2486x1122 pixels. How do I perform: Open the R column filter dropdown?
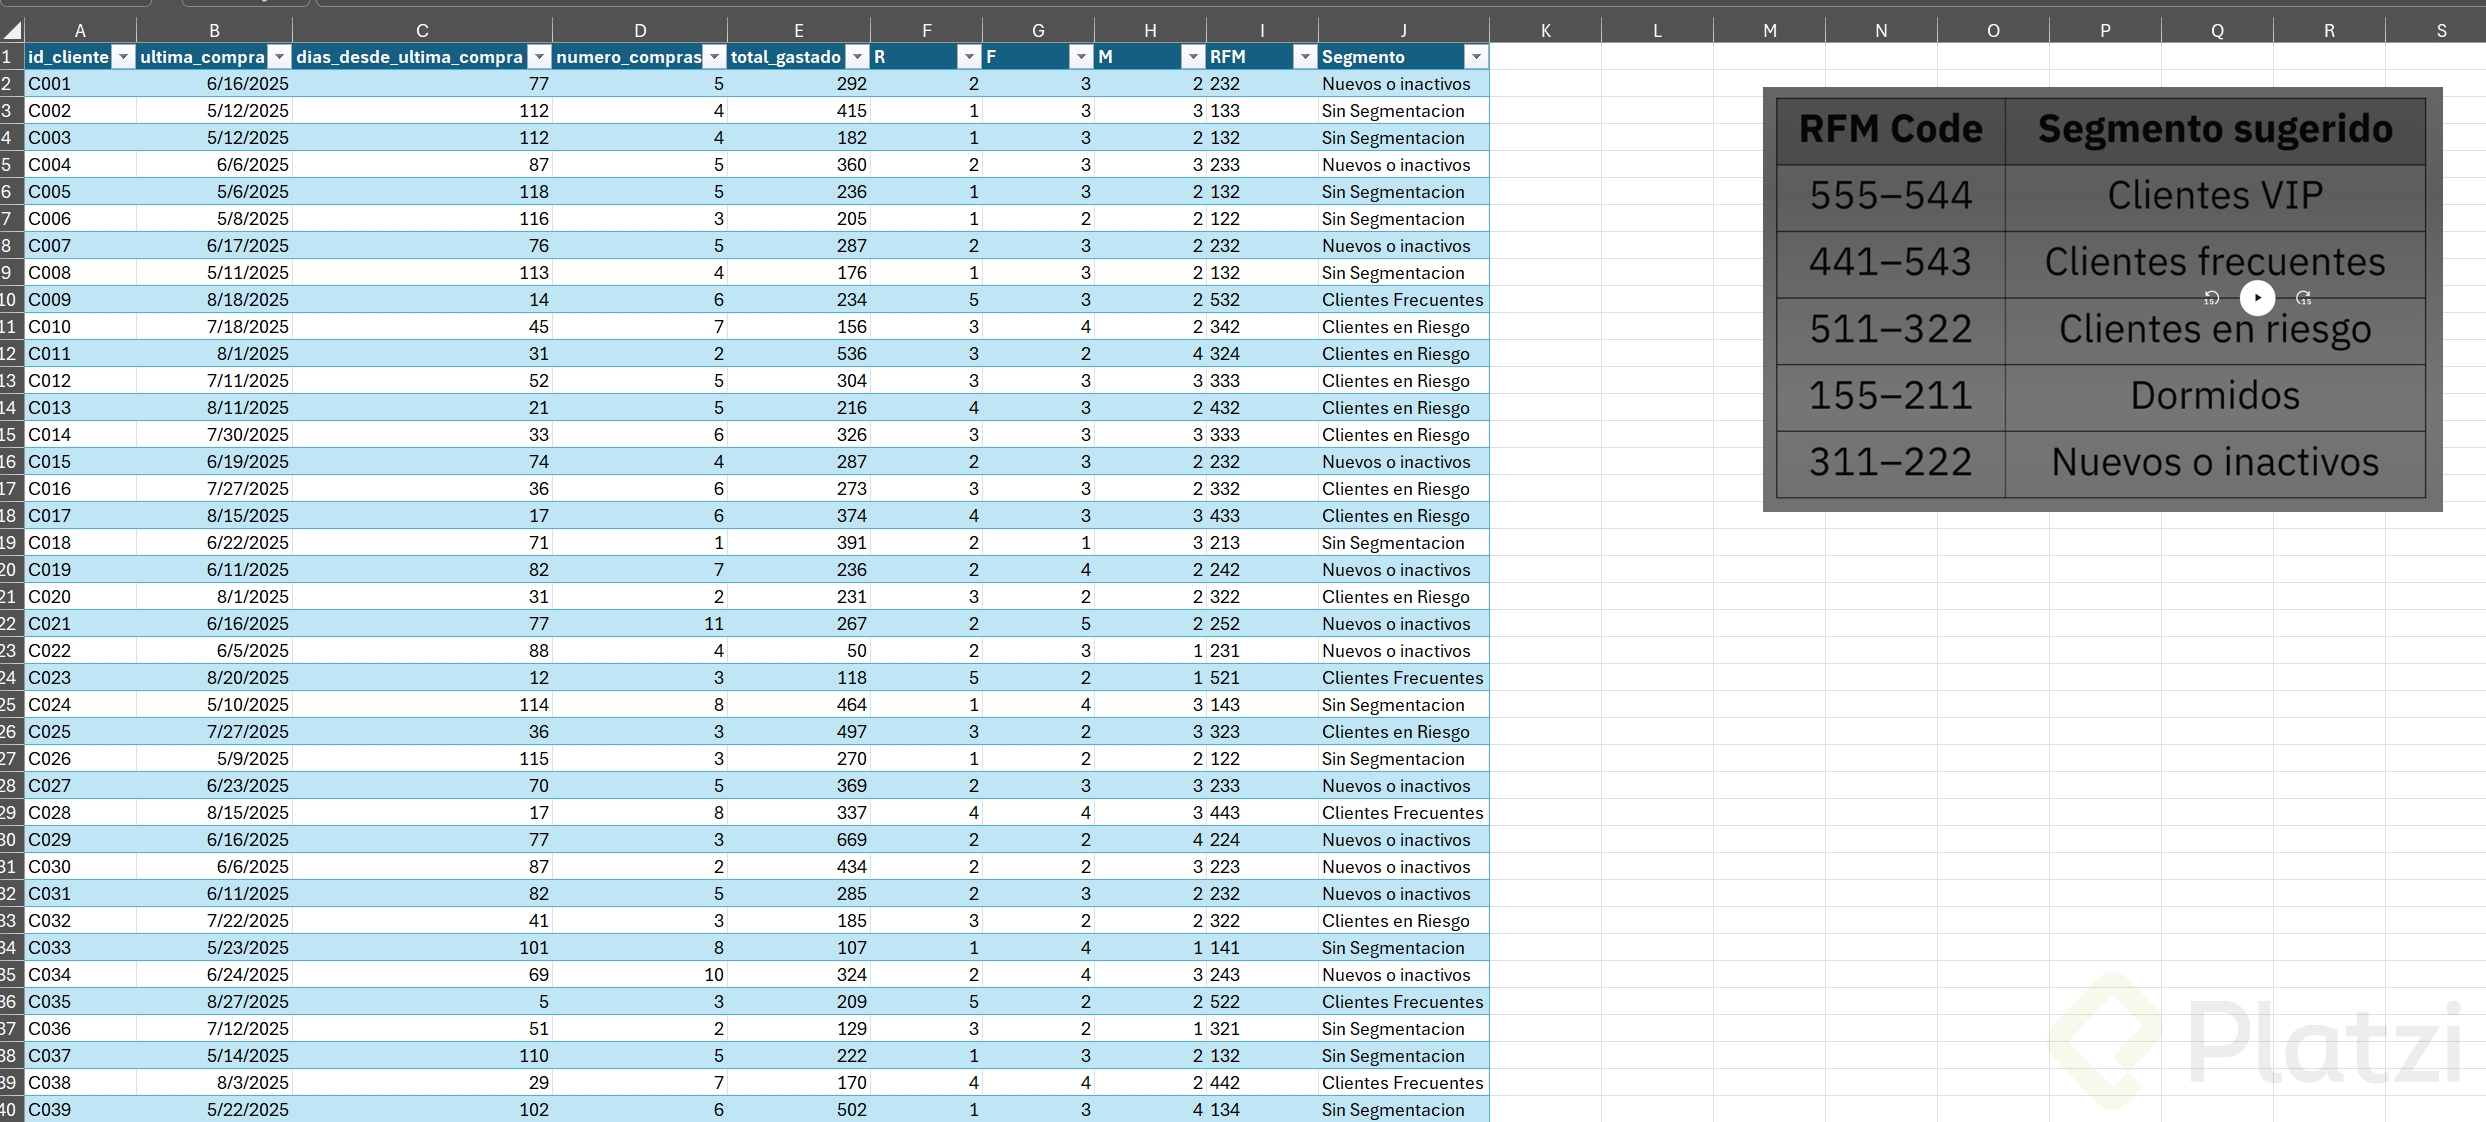click(969, 57)
